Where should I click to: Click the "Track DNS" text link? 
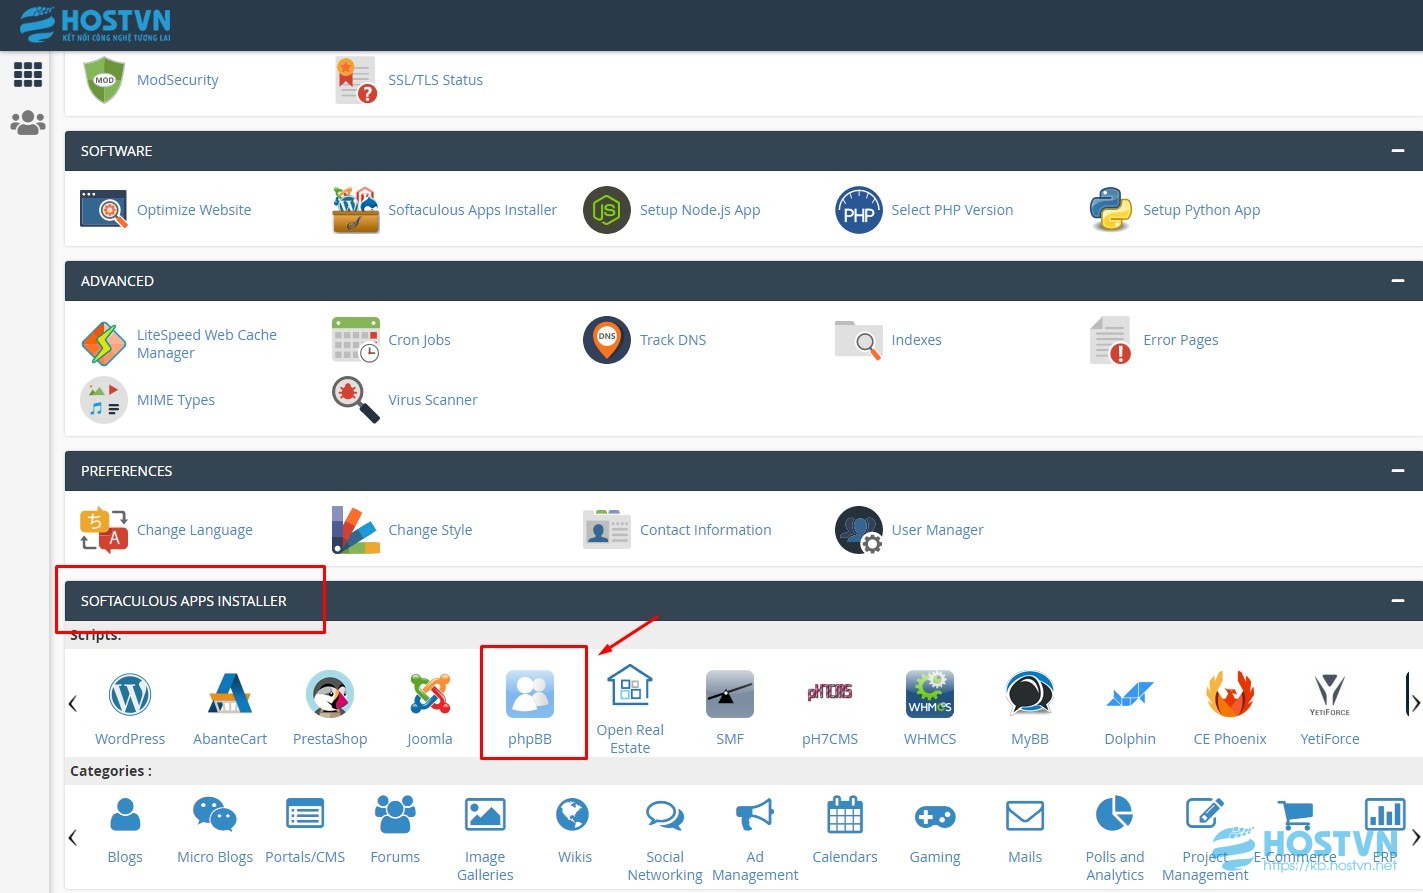coord(673,340)
